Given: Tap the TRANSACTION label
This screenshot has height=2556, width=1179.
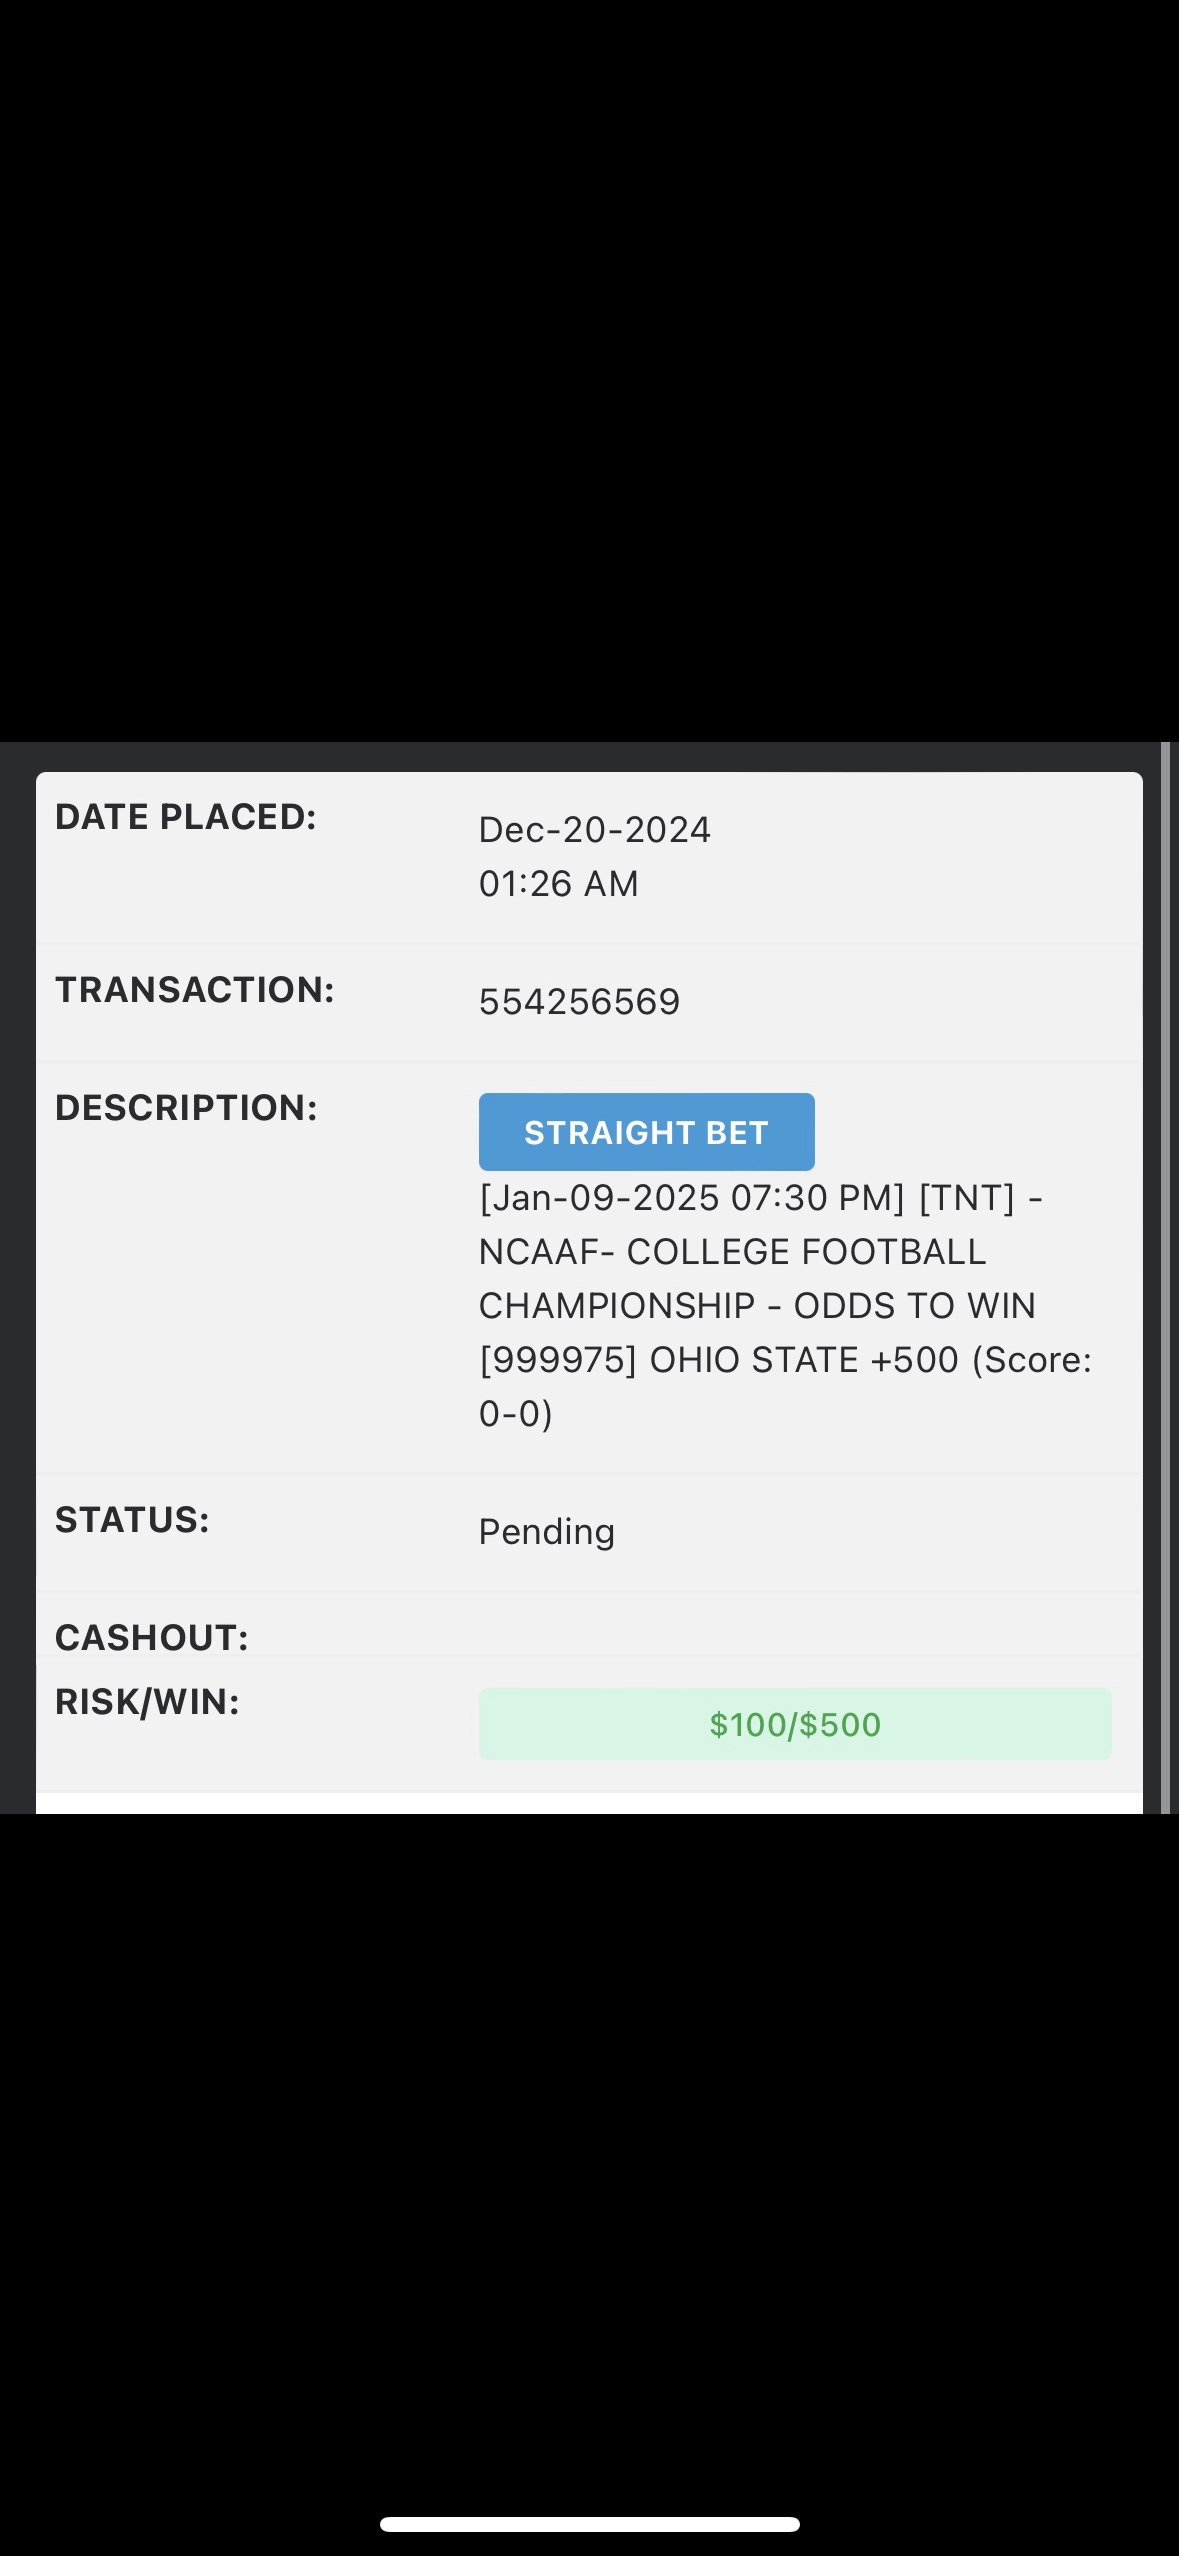Looking at the screenshot, I should click(195, 989).
